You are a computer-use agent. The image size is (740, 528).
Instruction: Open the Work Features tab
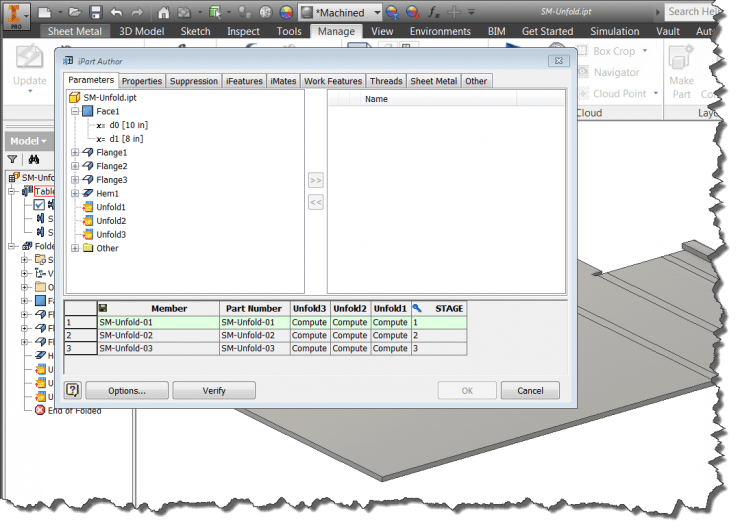coord(333,81)
